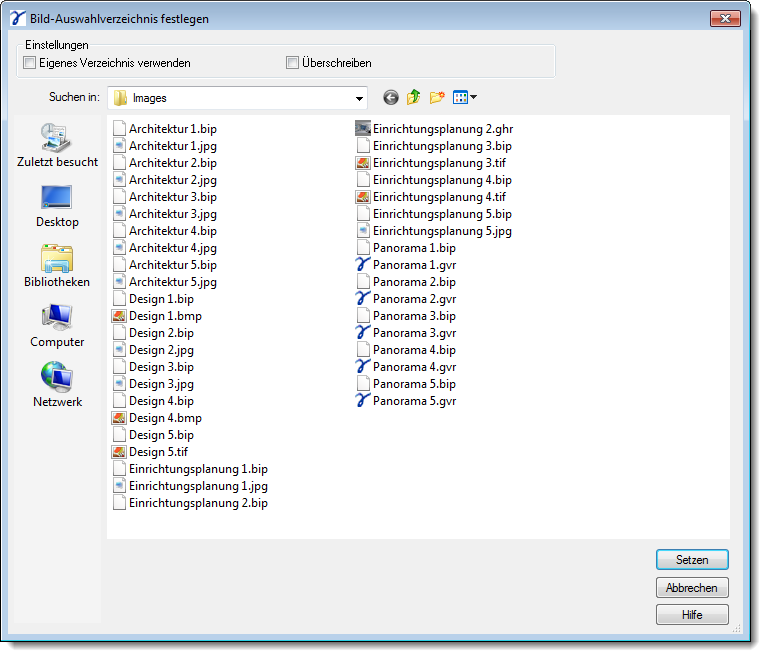Image resolution: width=766 pixels, height=657 pixels.
Task: Go up one folder level icon
Action: click(413, 97)
